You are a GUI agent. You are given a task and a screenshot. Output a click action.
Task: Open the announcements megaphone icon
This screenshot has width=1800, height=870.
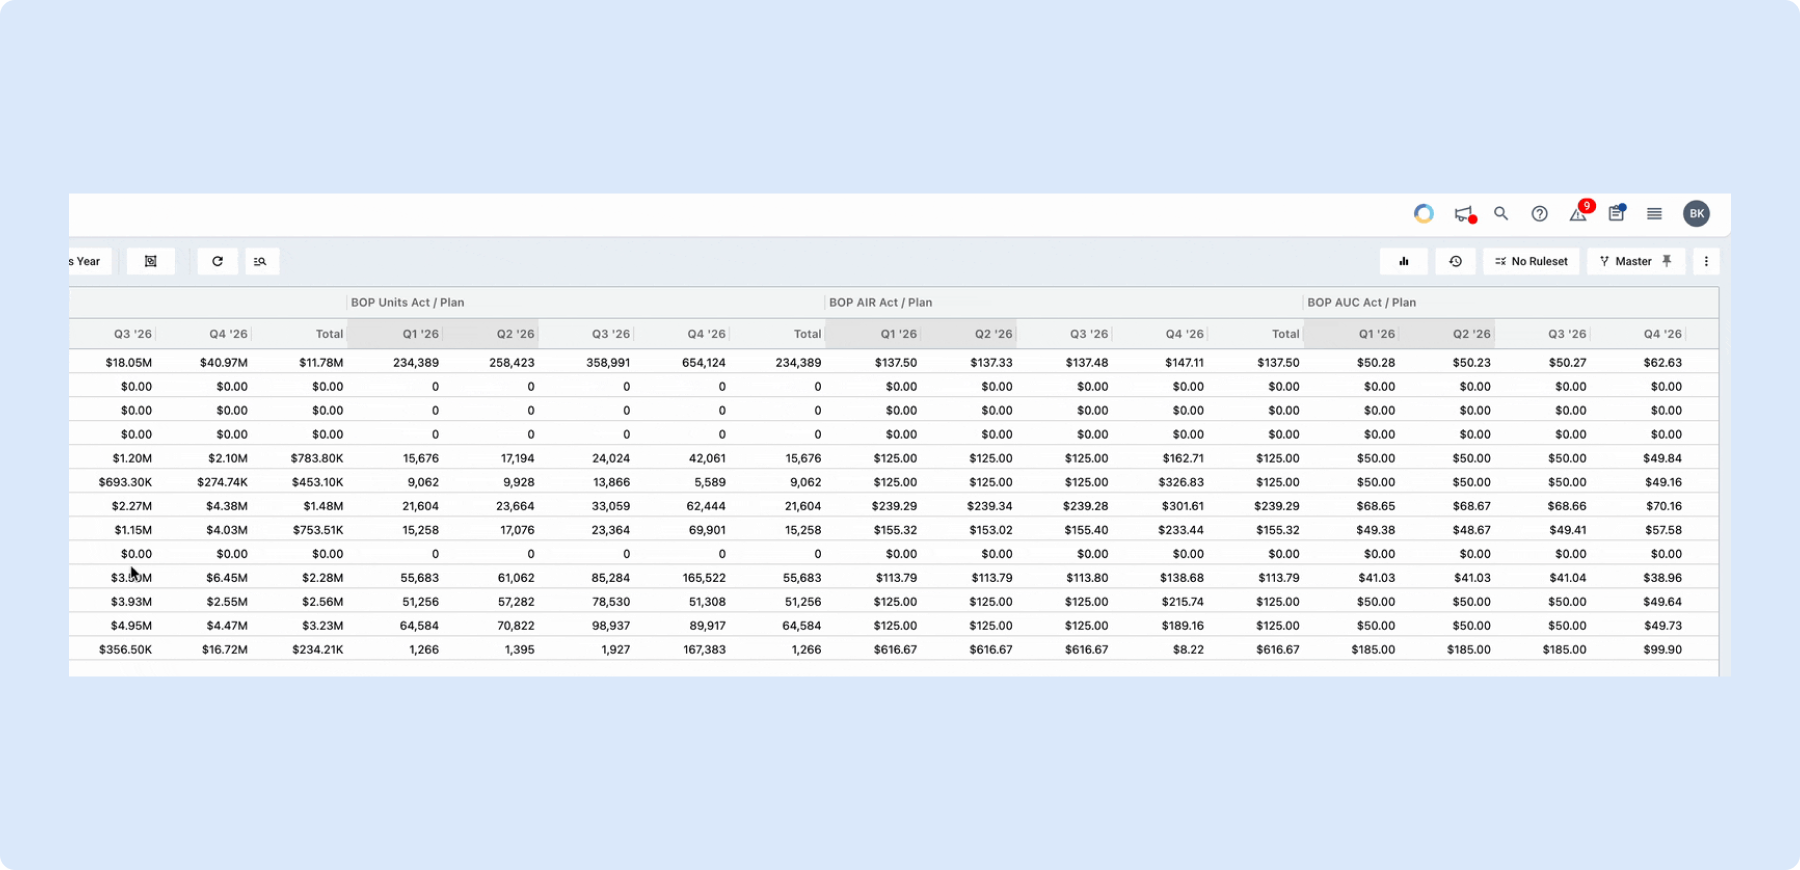pos(1464,214)
